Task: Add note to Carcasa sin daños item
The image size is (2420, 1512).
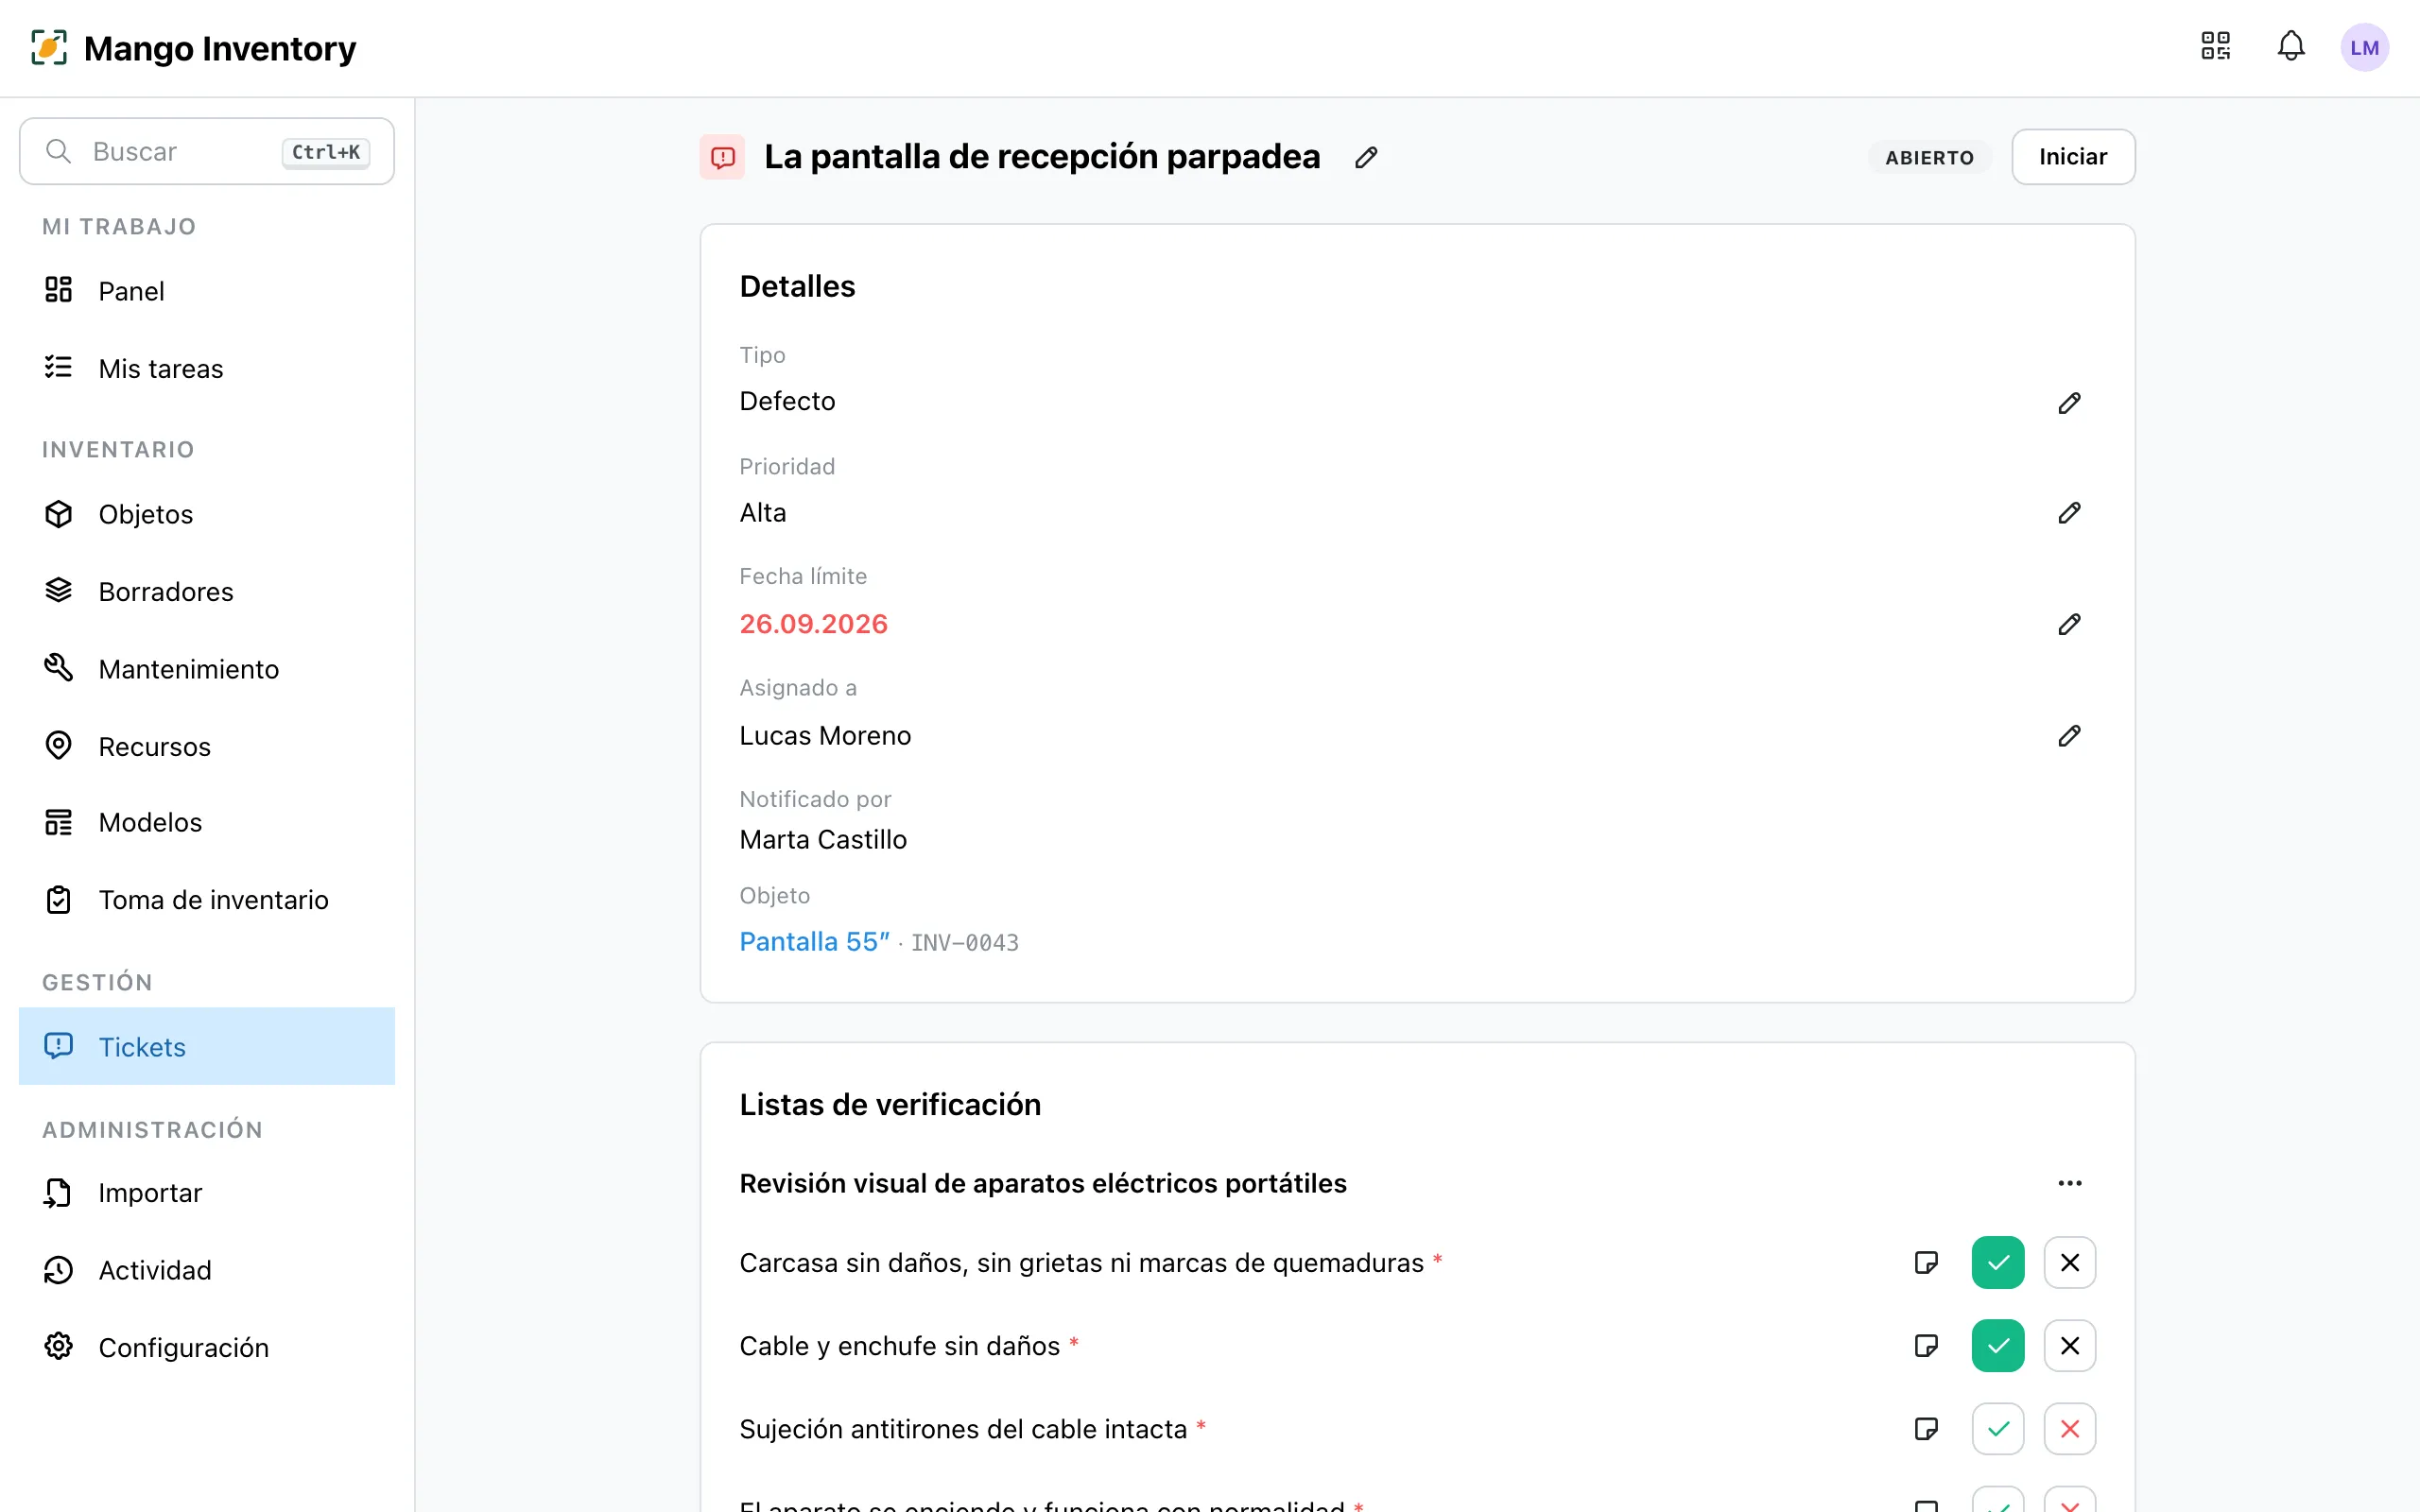Action: click(1926, 1262)
